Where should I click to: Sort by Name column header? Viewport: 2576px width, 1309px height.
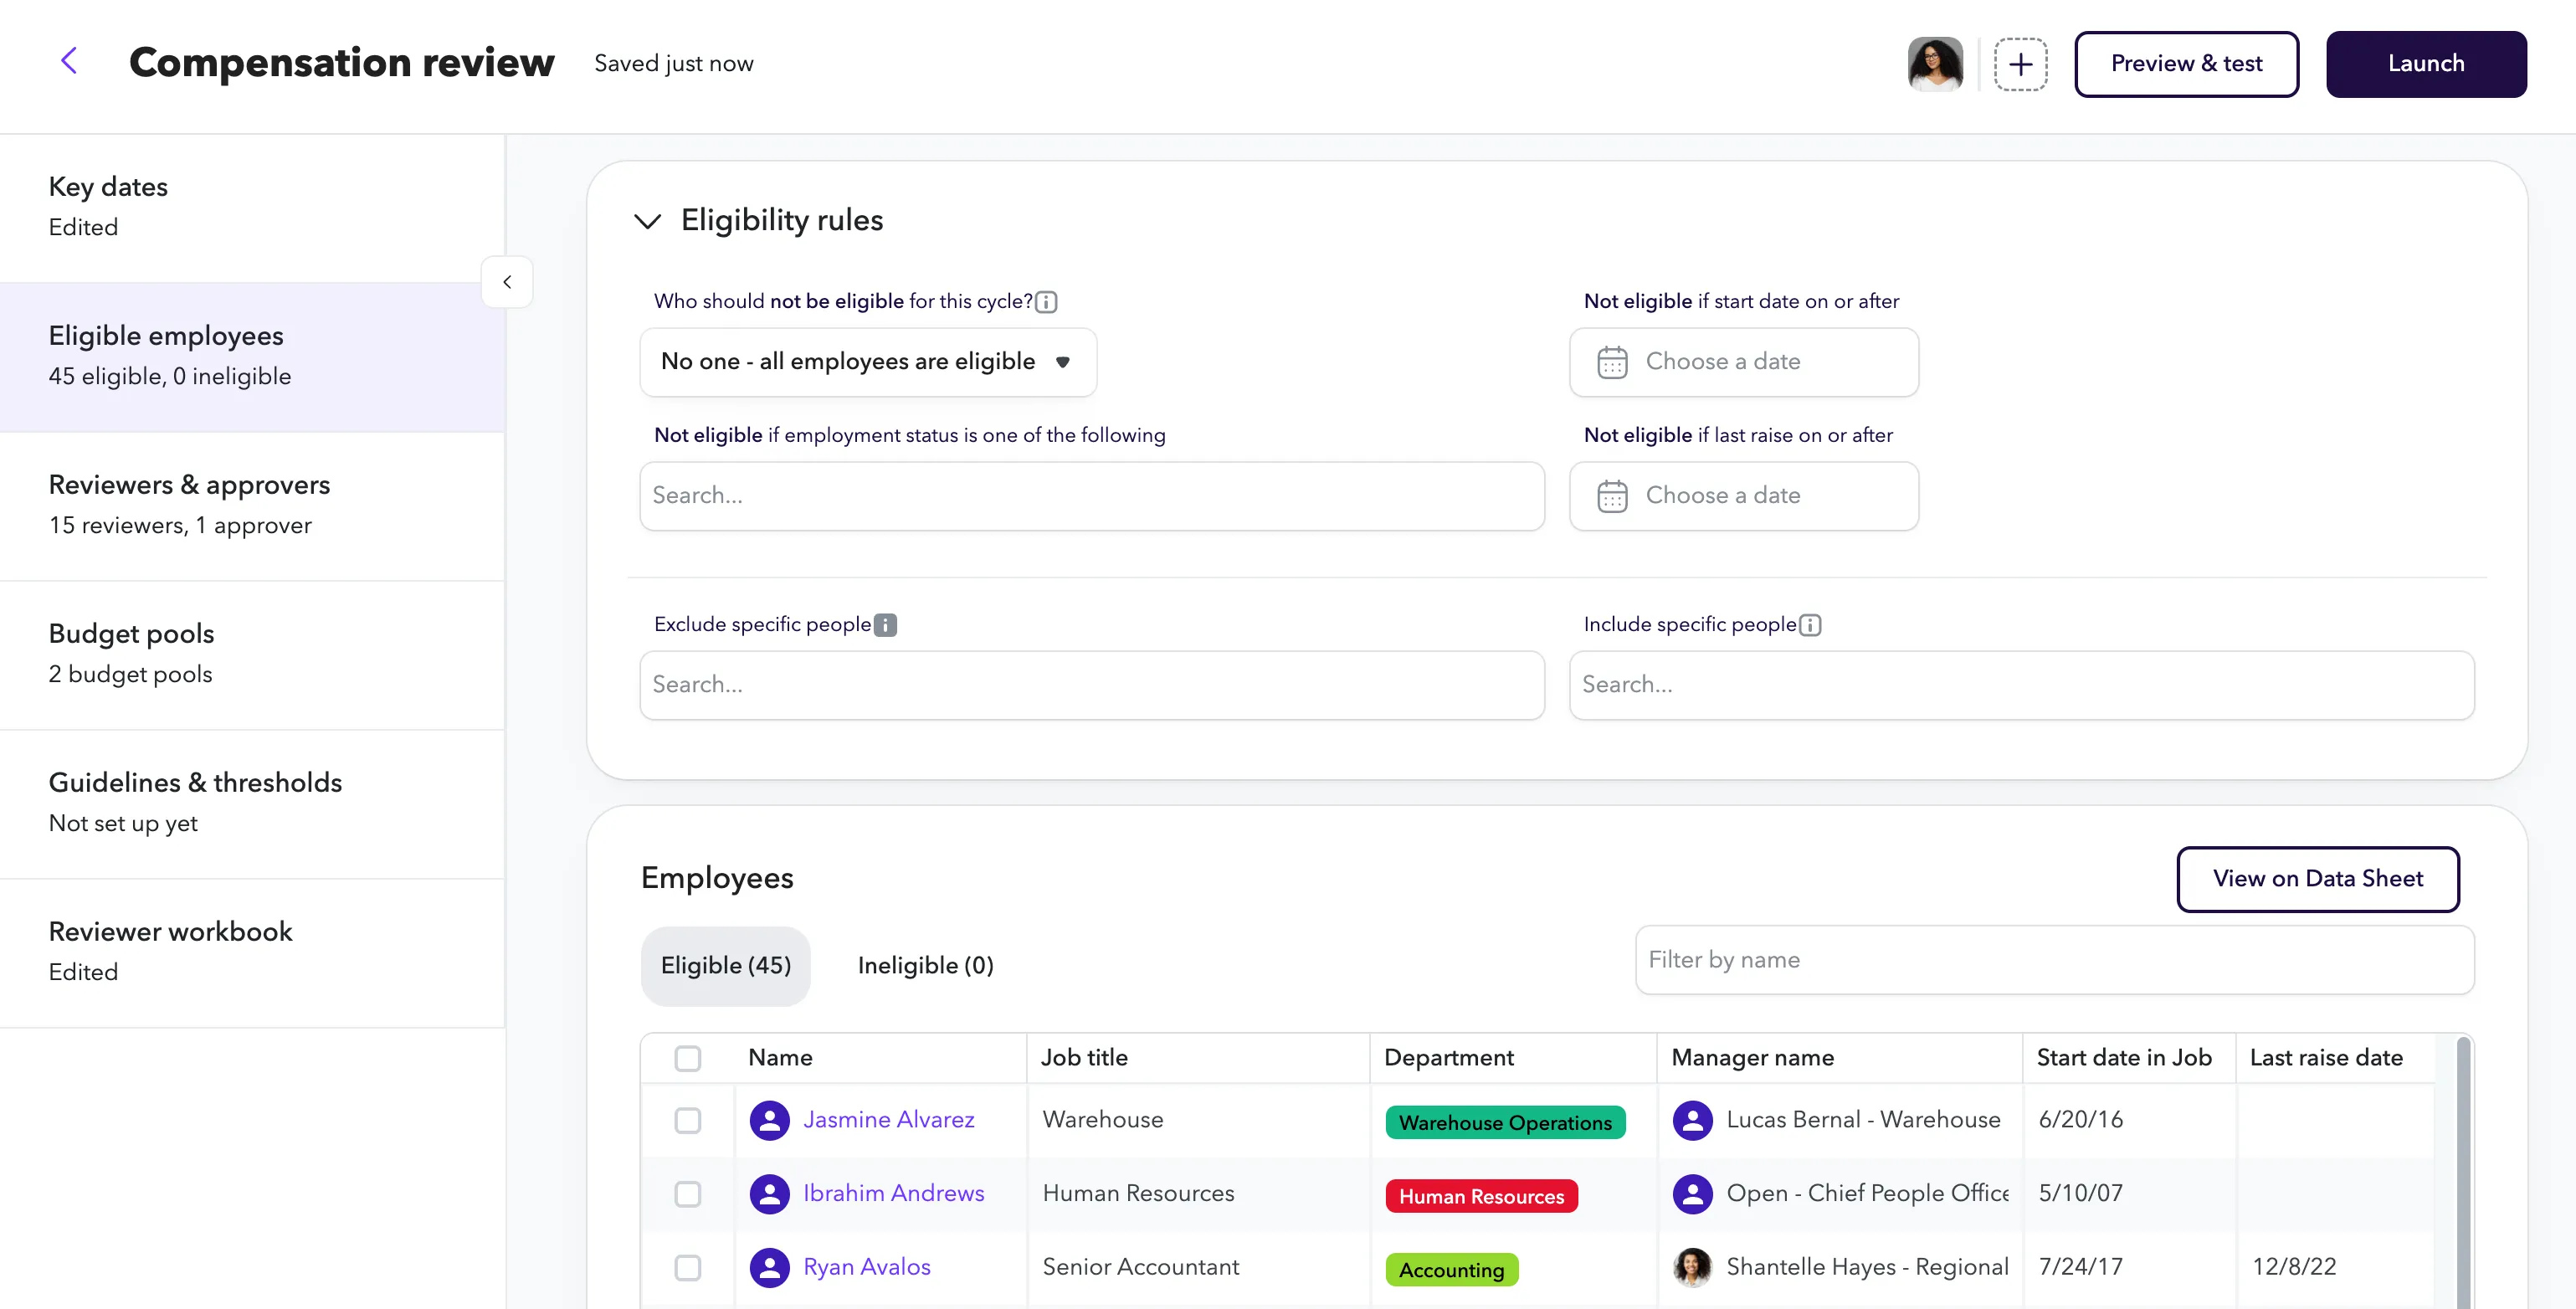[x=780, y=1058]
